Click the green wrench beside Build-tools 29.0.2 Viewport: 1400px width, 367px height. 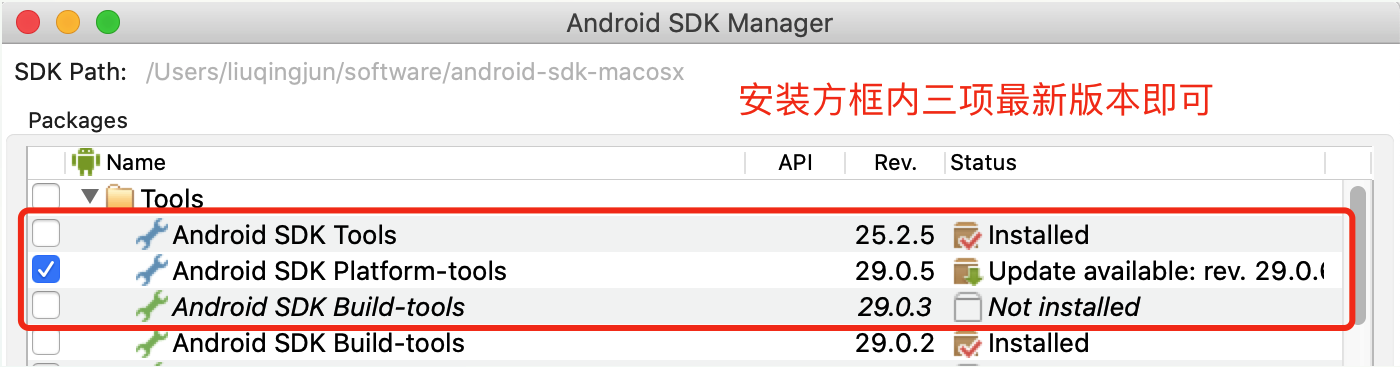tap(152, 343)
